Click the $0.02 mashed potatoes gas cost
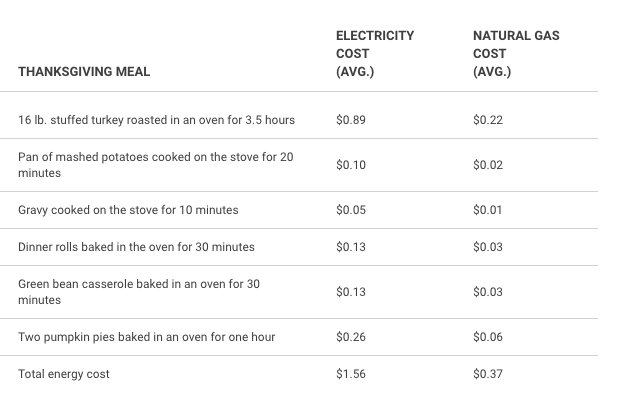The image size is (620, 413). [488, 165]
